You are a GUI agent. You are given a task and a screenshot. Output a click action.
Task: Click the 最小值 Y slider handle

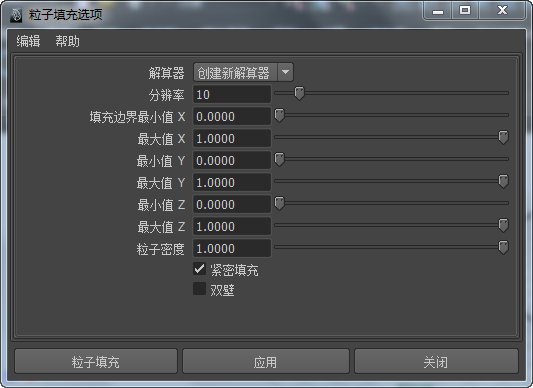279,159
